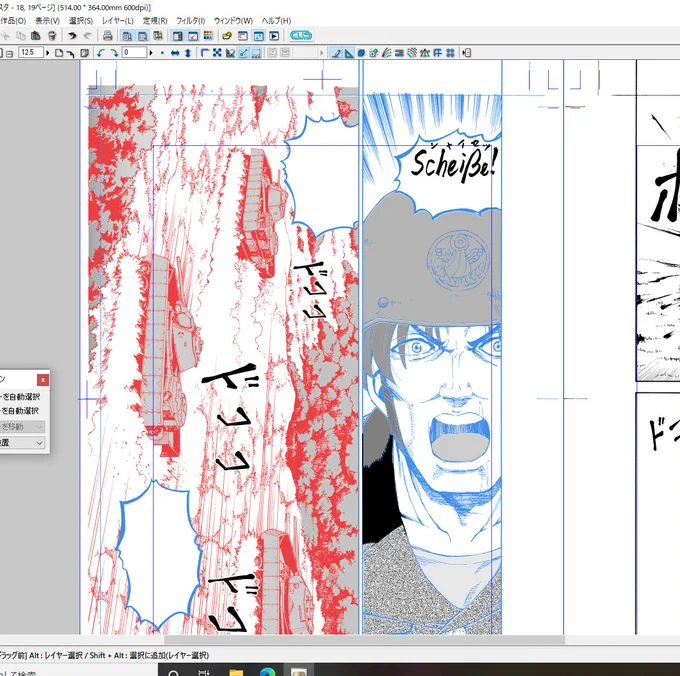Screen dimensions: 680x676
Task: Open the zoom value arrow next to 12.5
Action: pos(47,53)
